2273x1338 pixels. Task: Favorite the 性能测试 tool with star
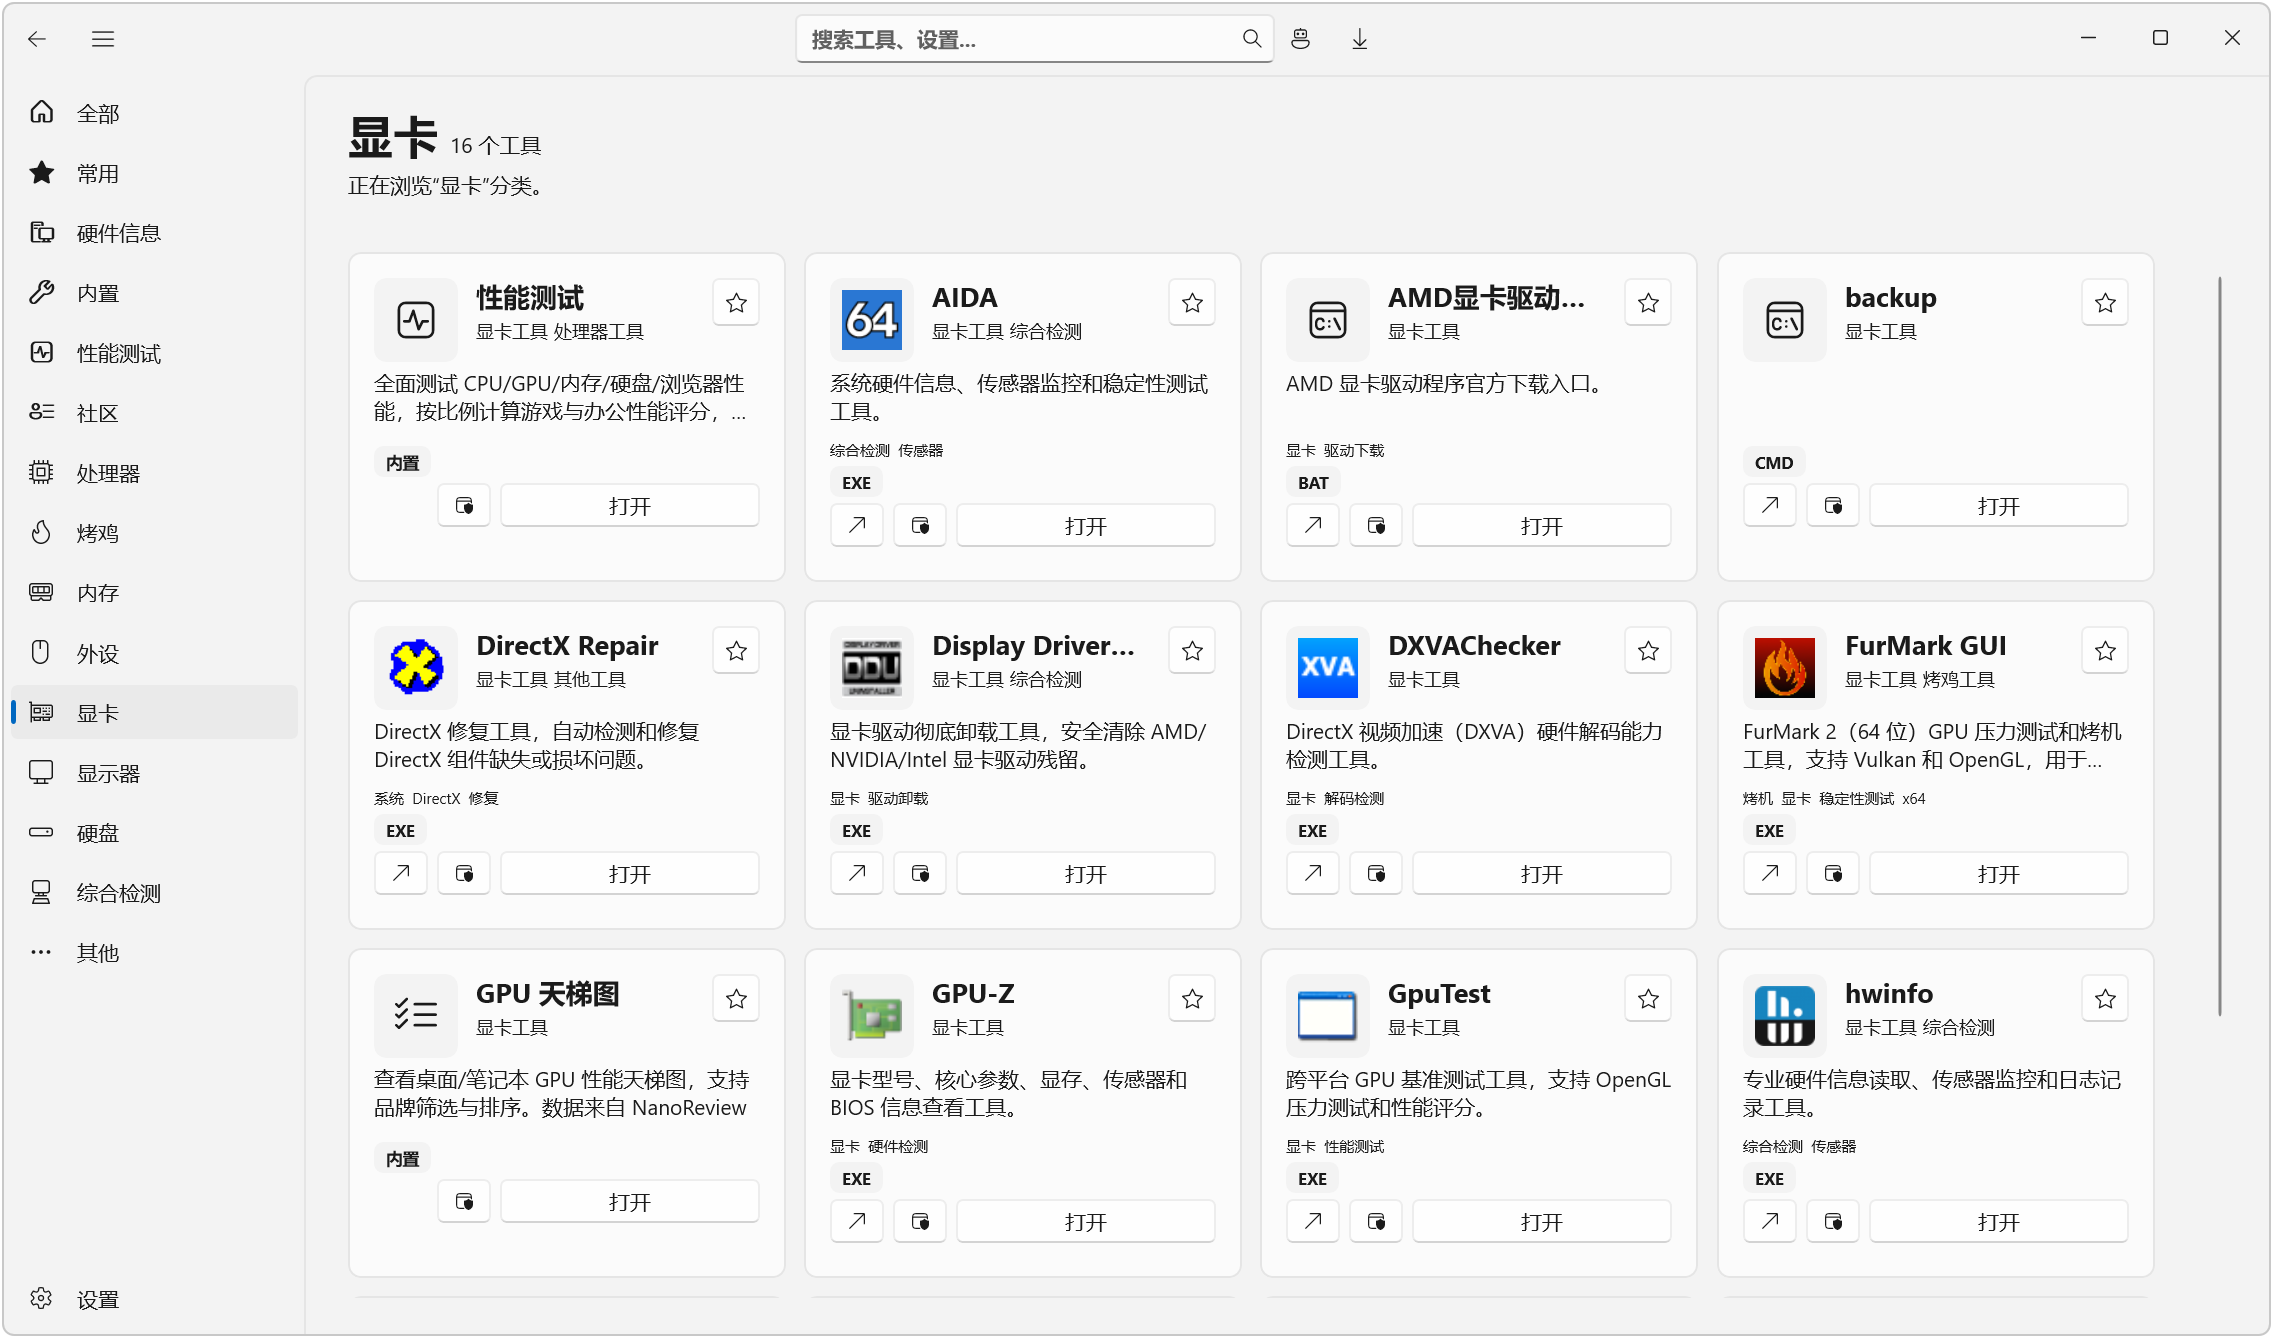pyautogui.click(x=736, y=303)
